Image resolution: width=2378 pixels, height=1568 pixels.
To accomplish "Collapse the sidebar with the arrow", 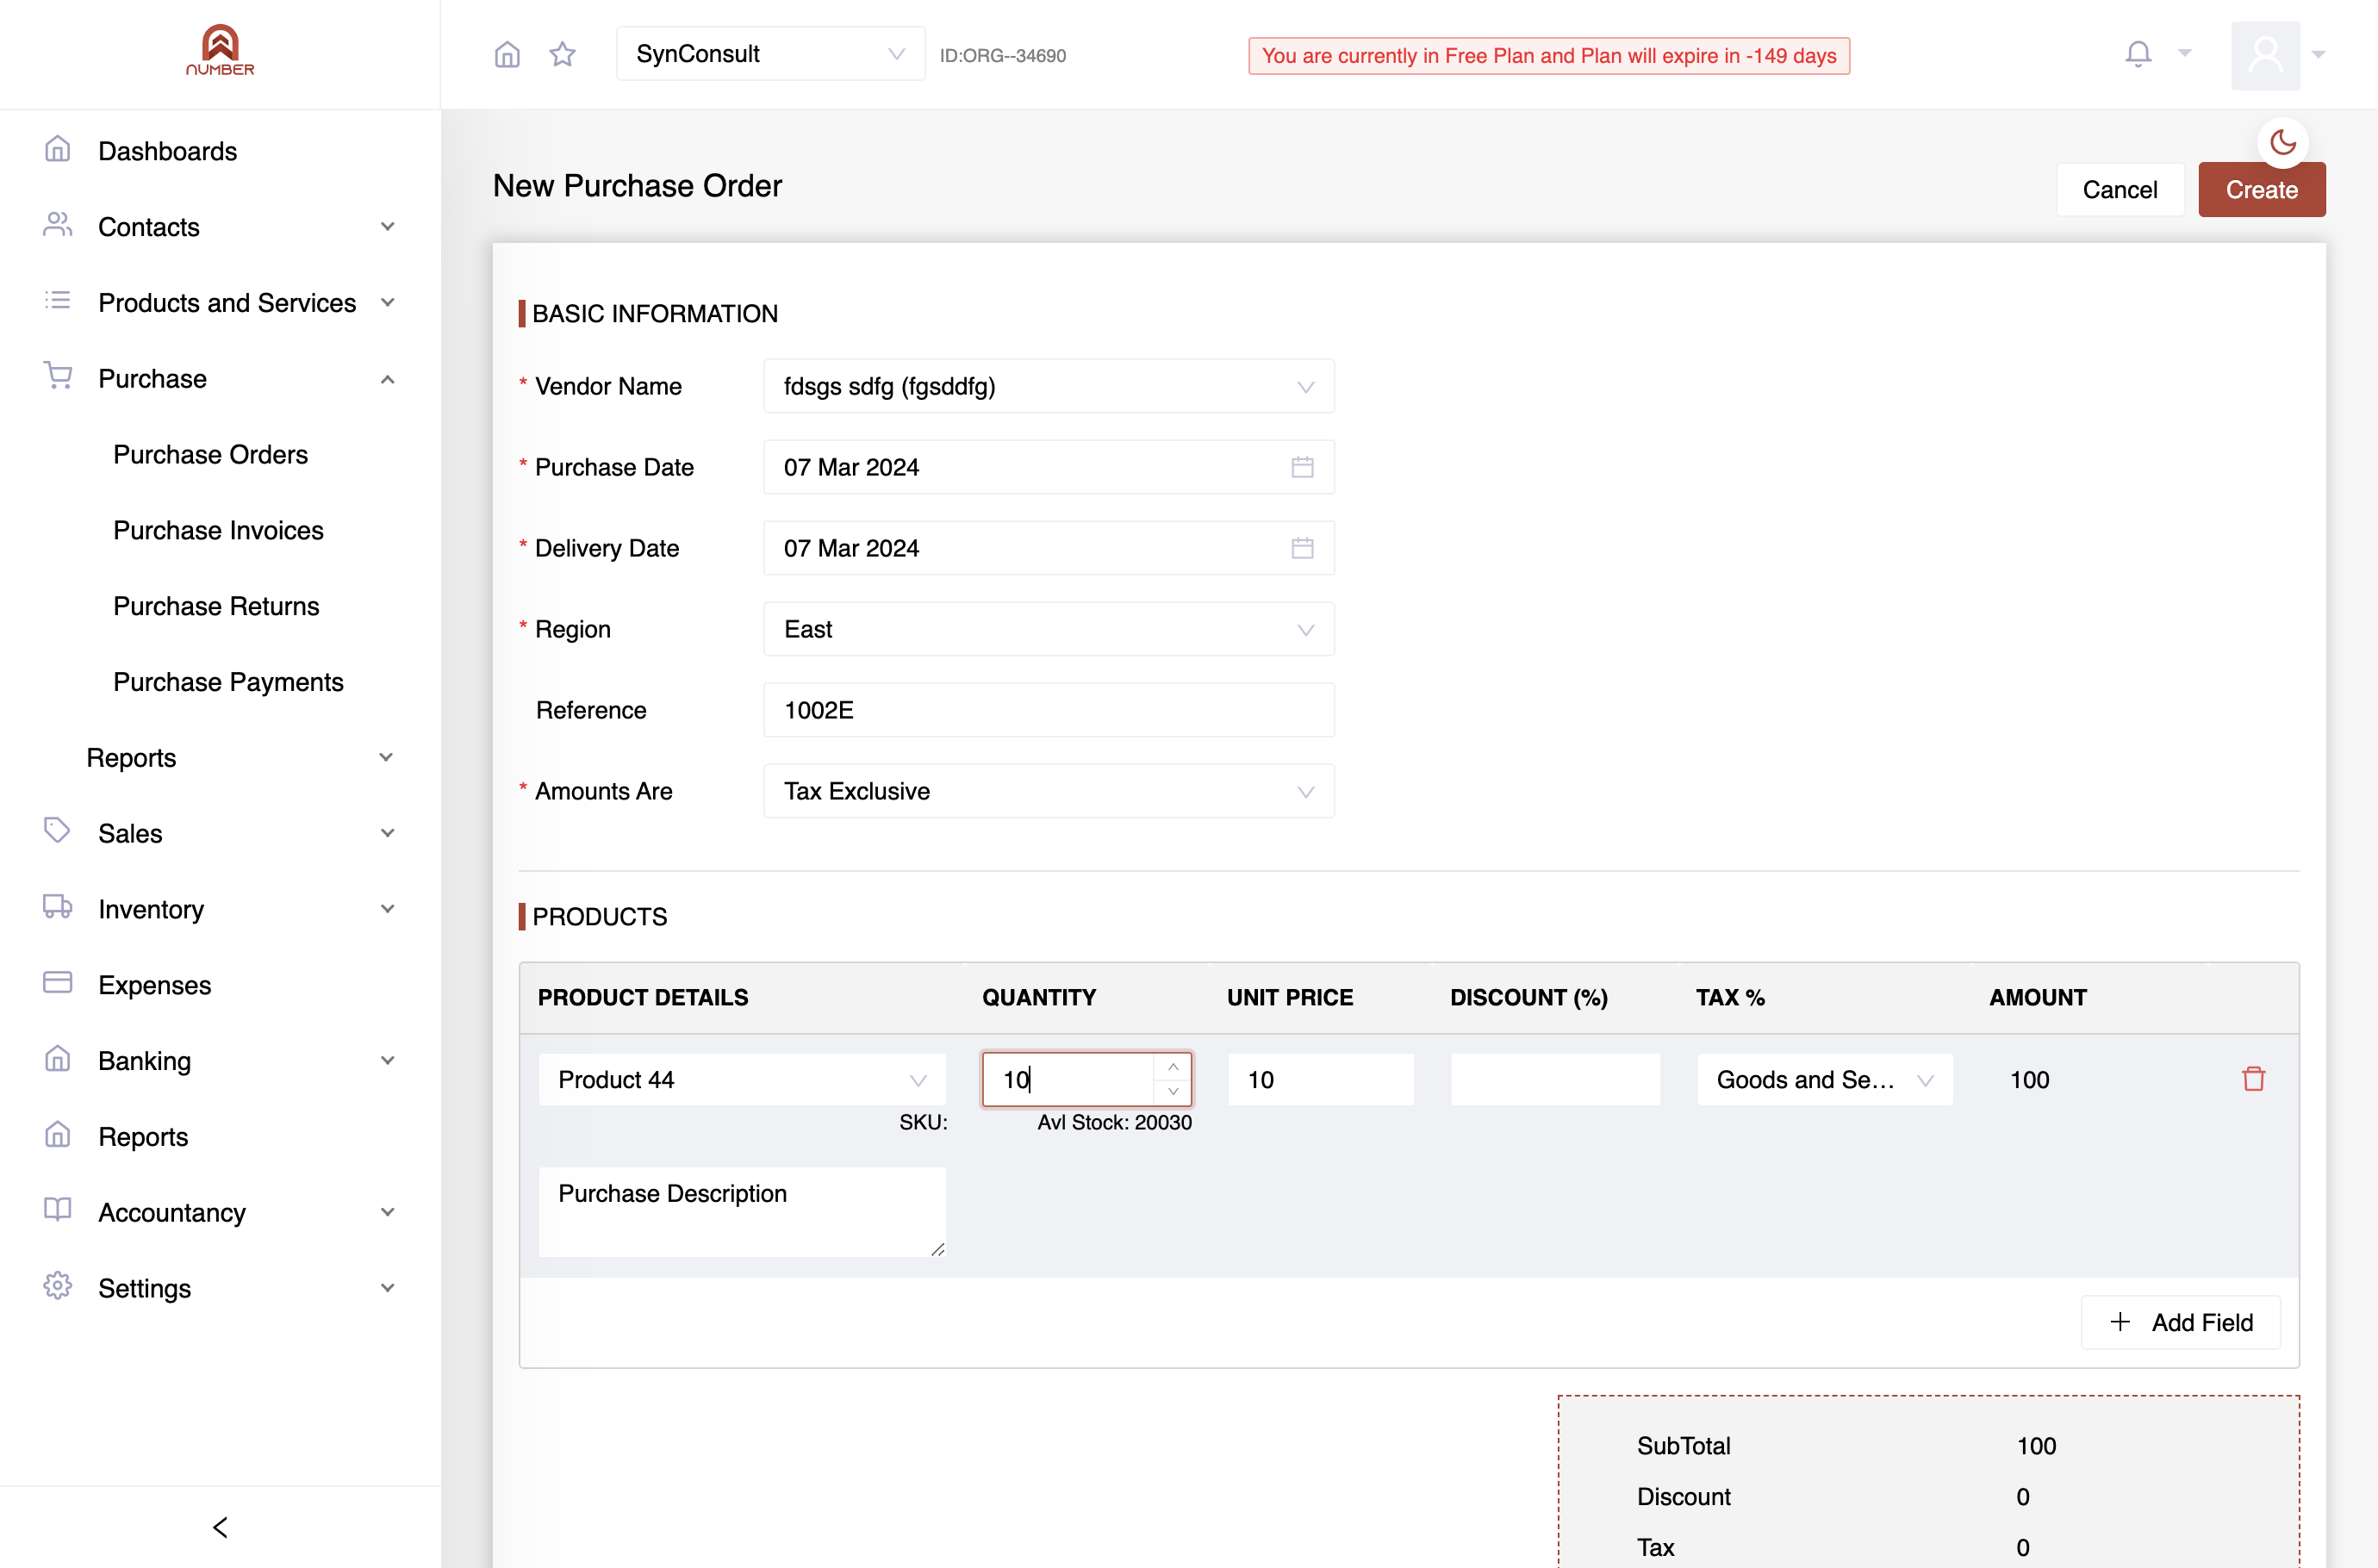I will 220,1527.
